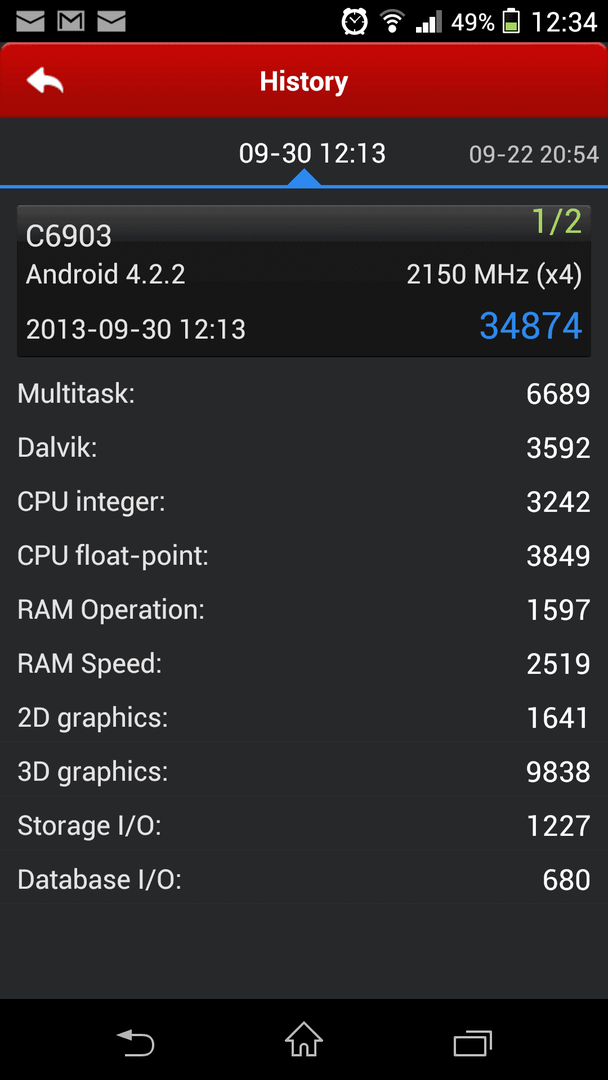Switch to the 09-22 20:54 history tab

pyautogui.click(x=534, y=155)
